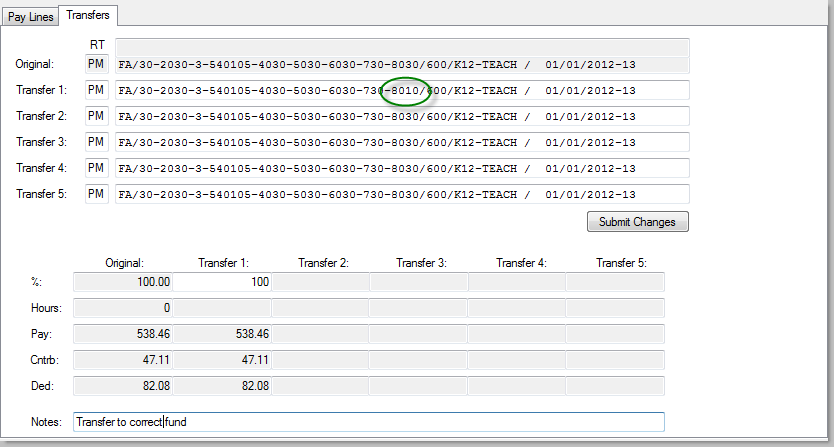Click the Transfer 3 percent field
This screenshot has height=447, width=834.
(418, 283)
